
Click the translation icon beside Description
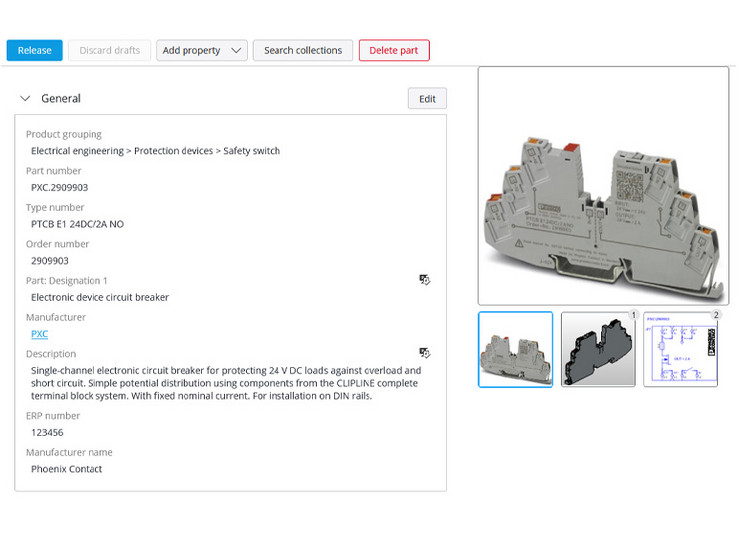point(424,353)
